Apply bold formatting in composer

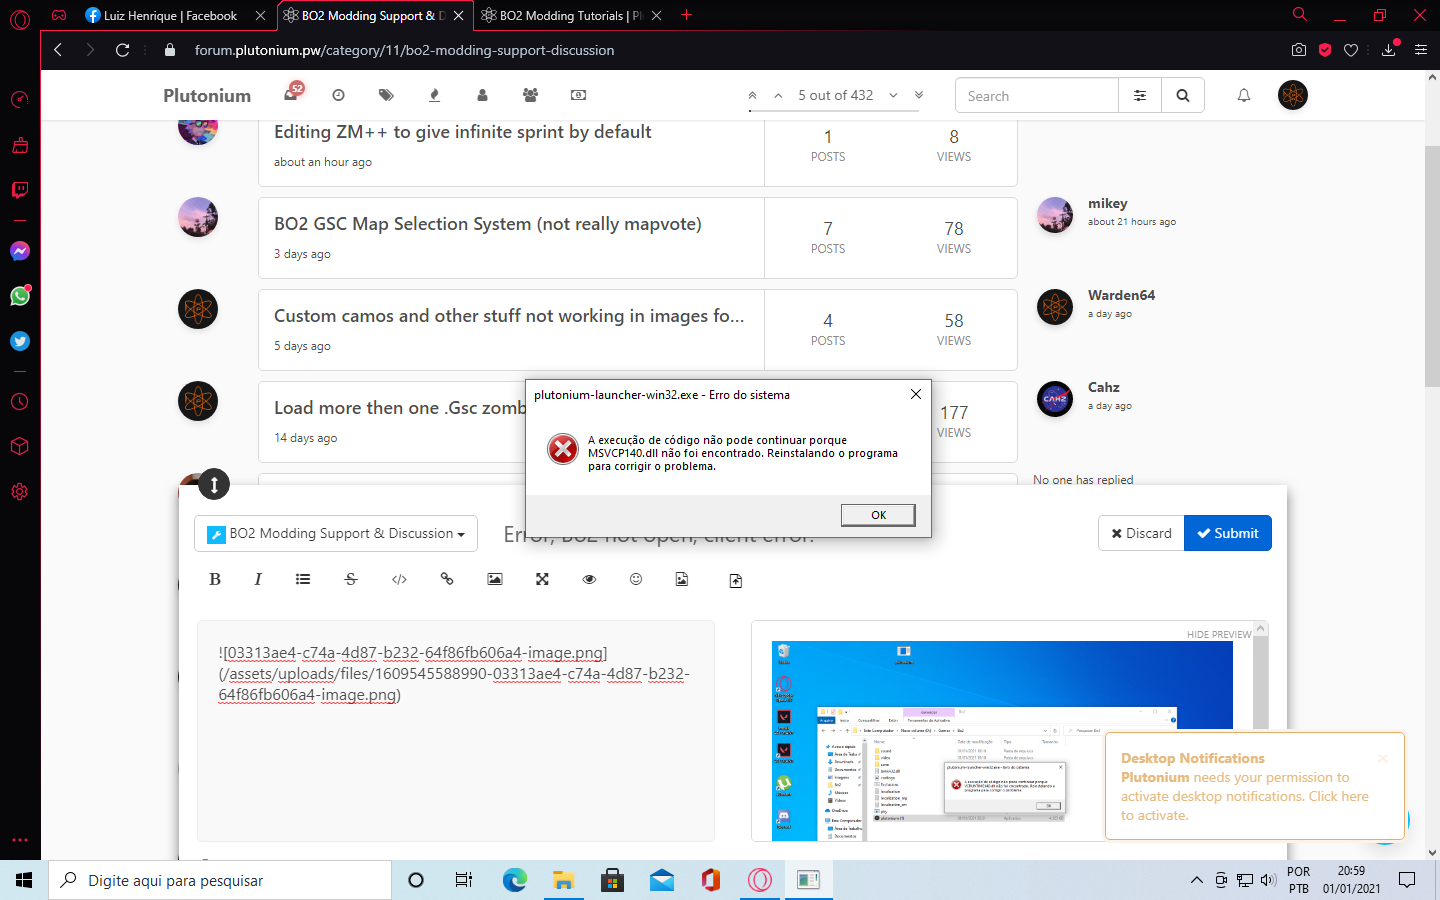click(215, 579)
